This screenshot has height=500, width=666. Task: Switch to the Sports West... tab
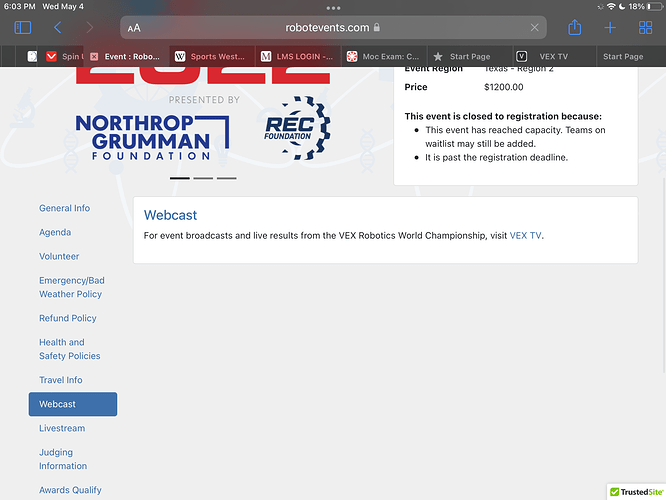coord(212,56)
